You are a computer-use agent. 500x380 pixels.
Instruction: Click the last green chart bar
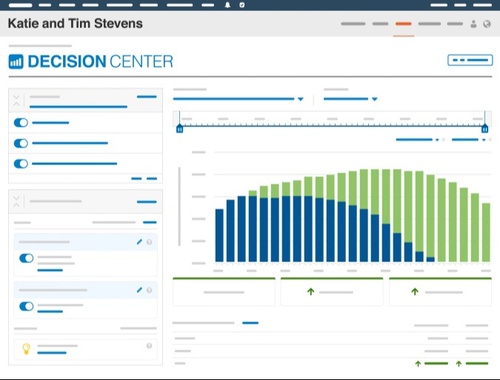point(486,232)
